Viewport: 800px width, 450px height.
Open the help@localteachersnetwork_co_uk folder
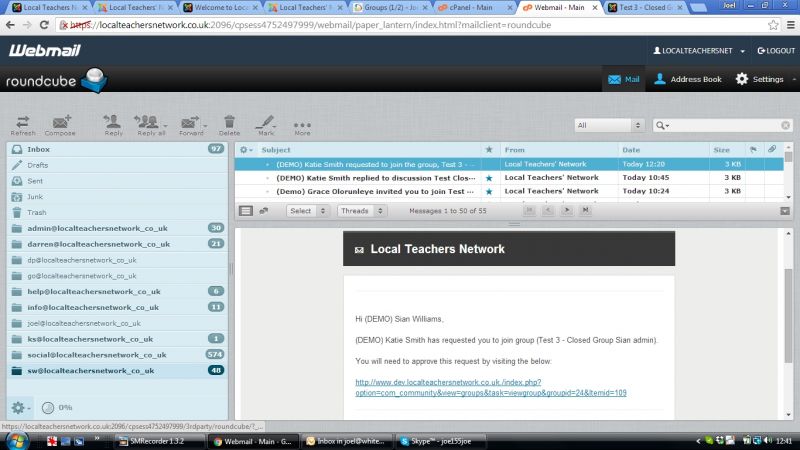pyautogui.click(x=117, y=291)
